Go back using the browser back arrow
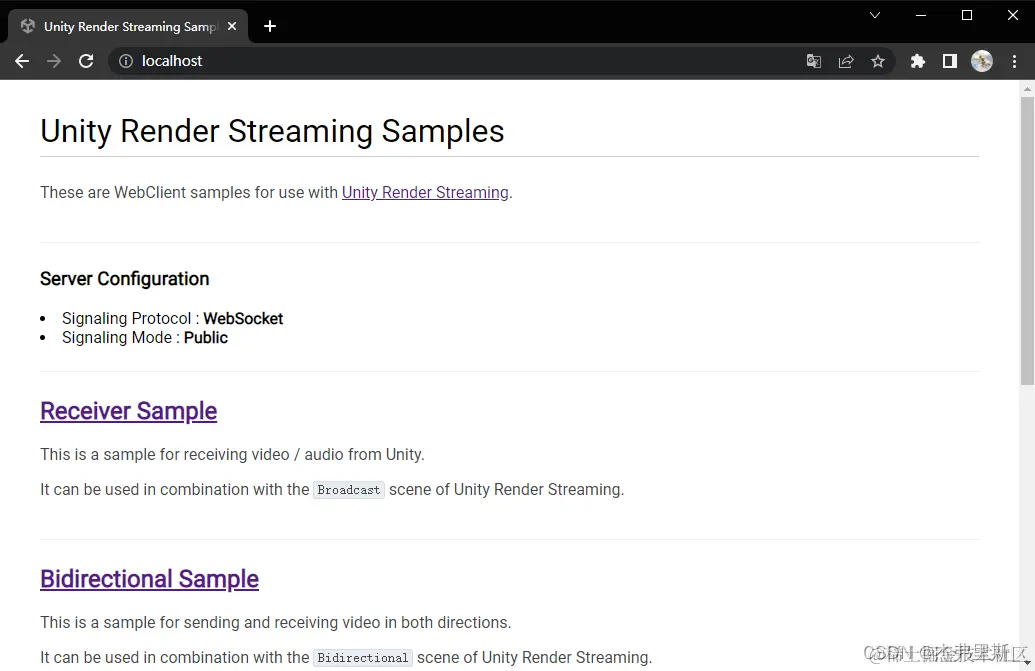 coord(22,61)
